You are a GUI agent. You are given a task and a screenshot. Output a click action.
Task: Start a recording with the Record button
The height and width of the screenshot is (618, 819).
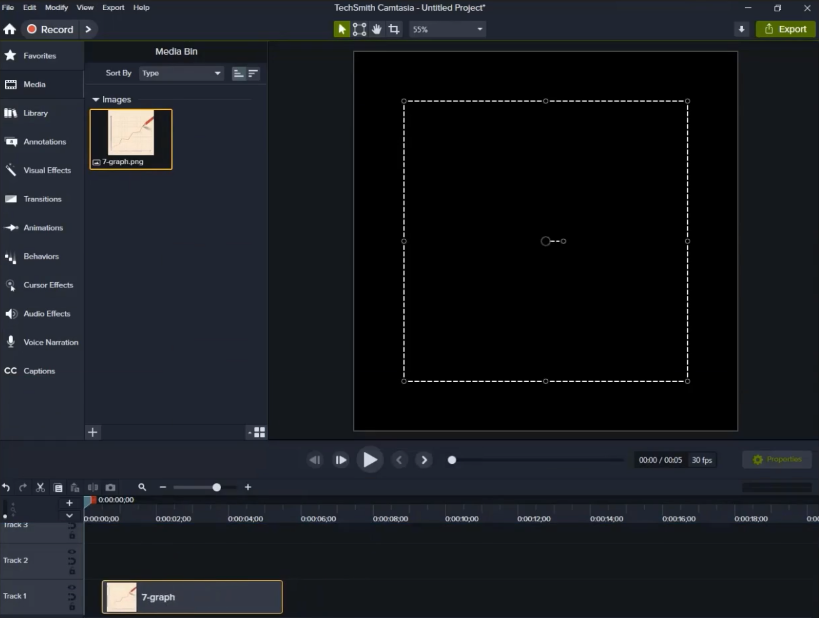(50, 29)
